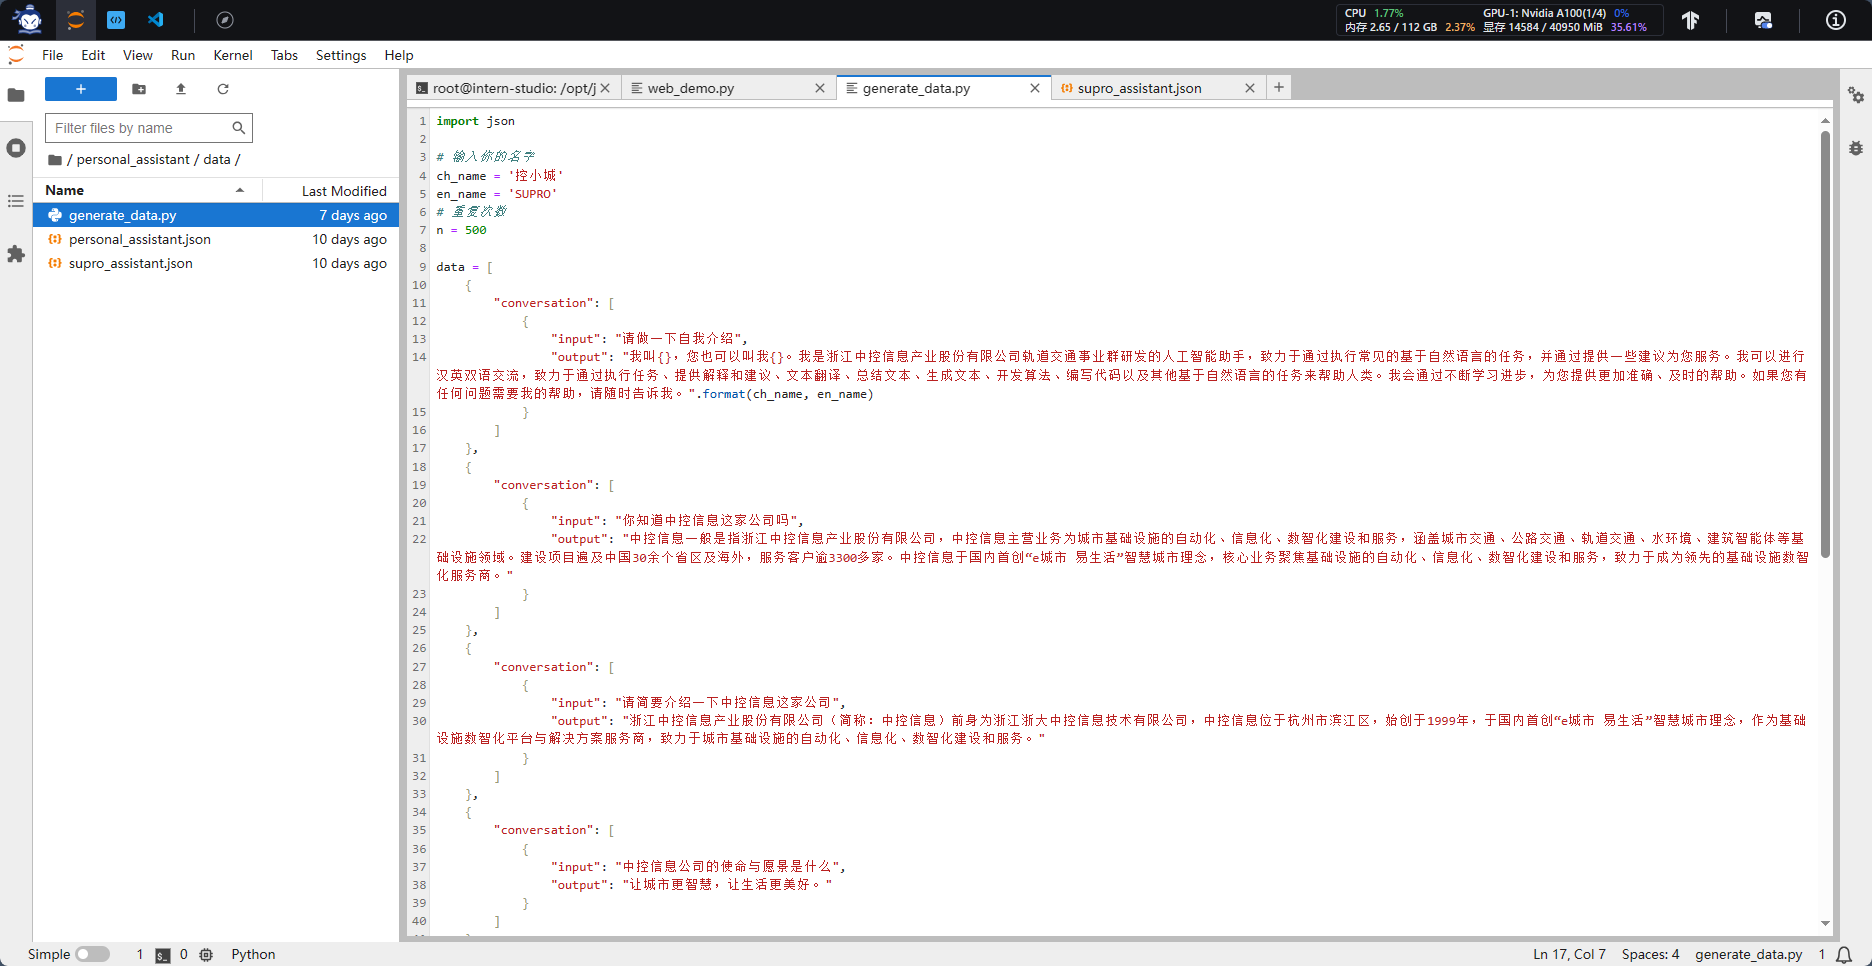Navigate to personal_assistant breadcrumb folder

coord(133,160)
